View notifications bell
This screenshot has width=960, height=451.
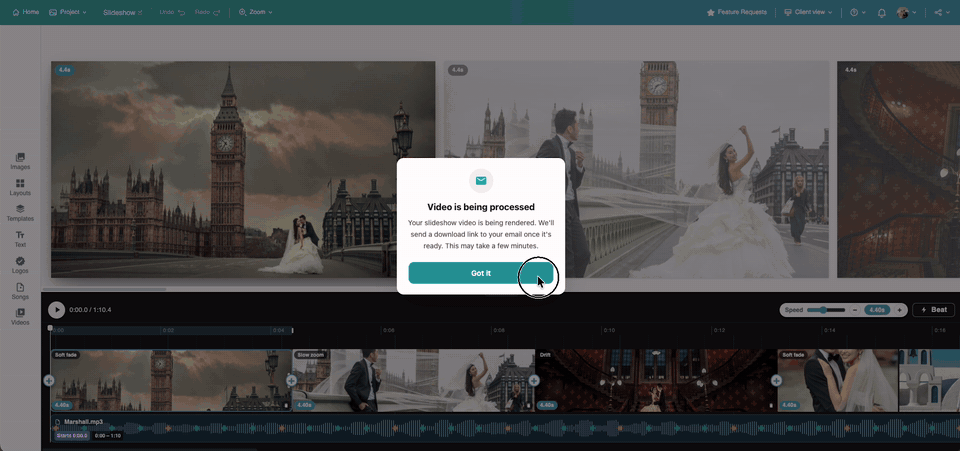(x=882, y=12)
